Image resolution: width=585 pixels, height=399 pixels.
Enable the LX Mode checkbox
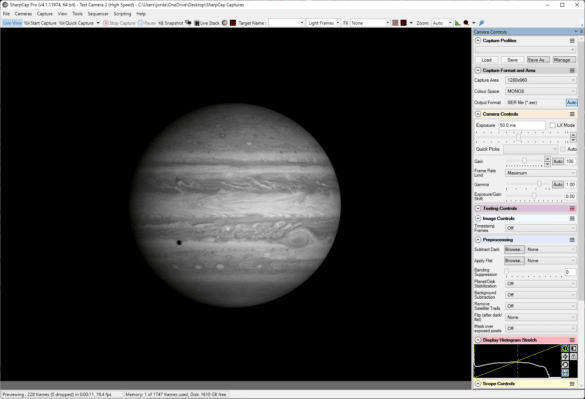(553, 125)
